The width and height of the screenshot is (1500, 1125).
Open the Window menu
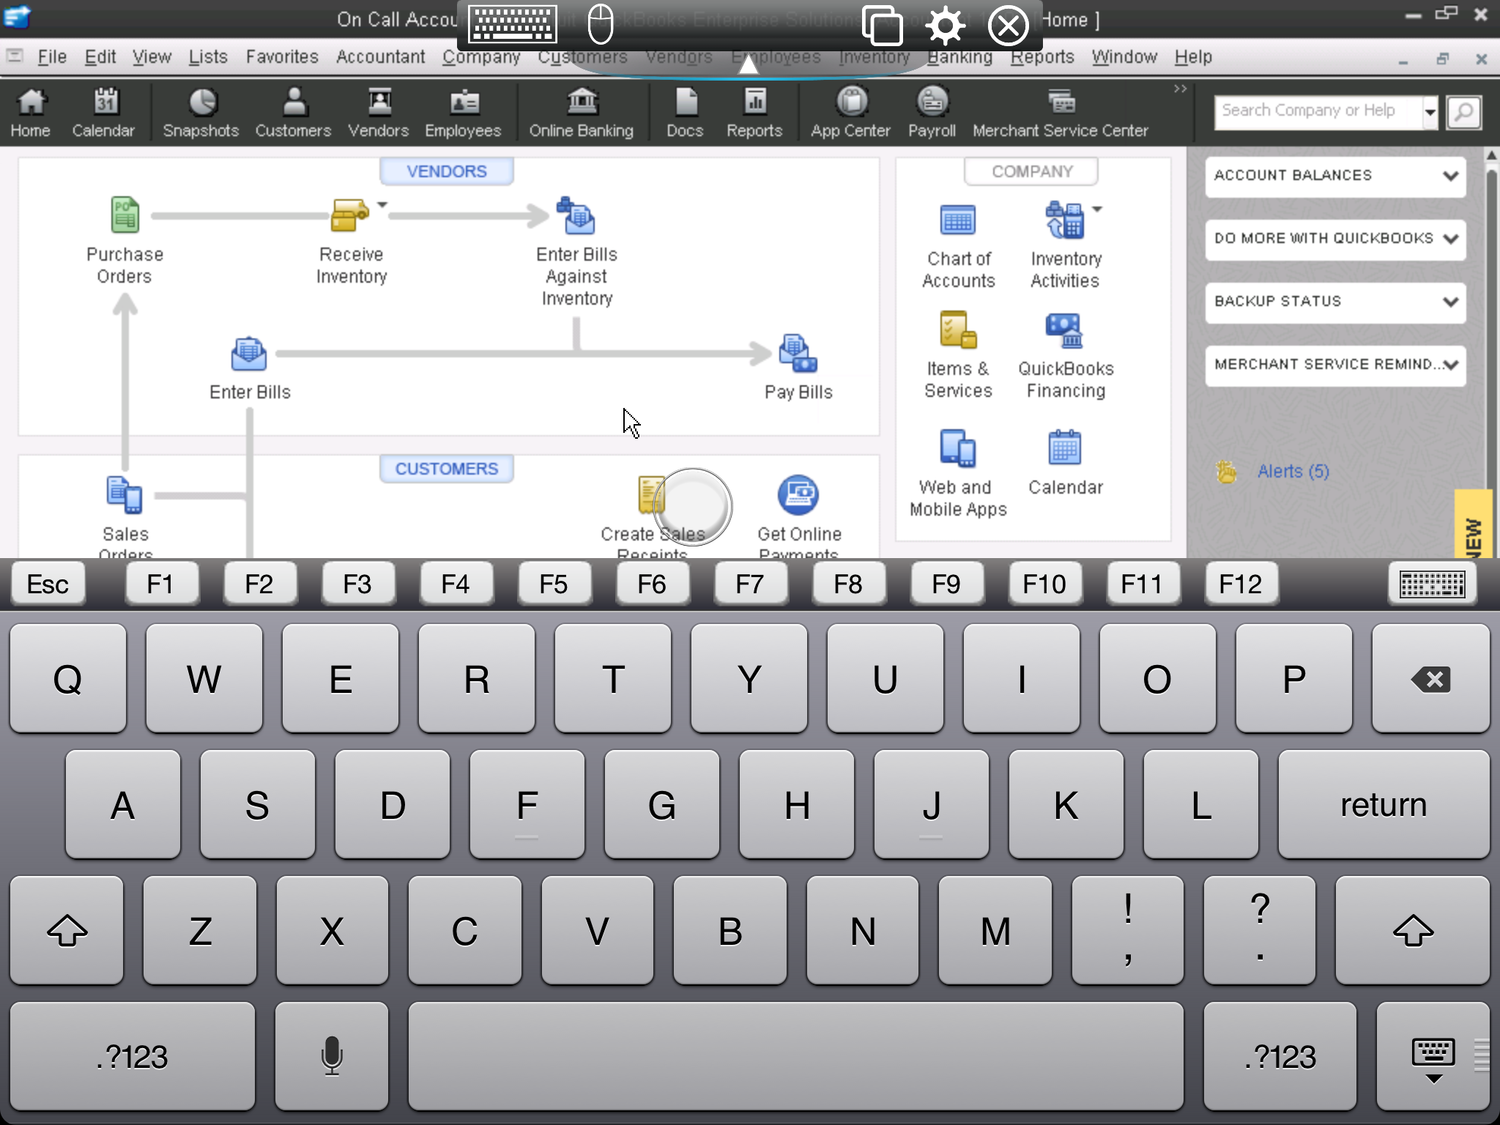point(1124,57)
